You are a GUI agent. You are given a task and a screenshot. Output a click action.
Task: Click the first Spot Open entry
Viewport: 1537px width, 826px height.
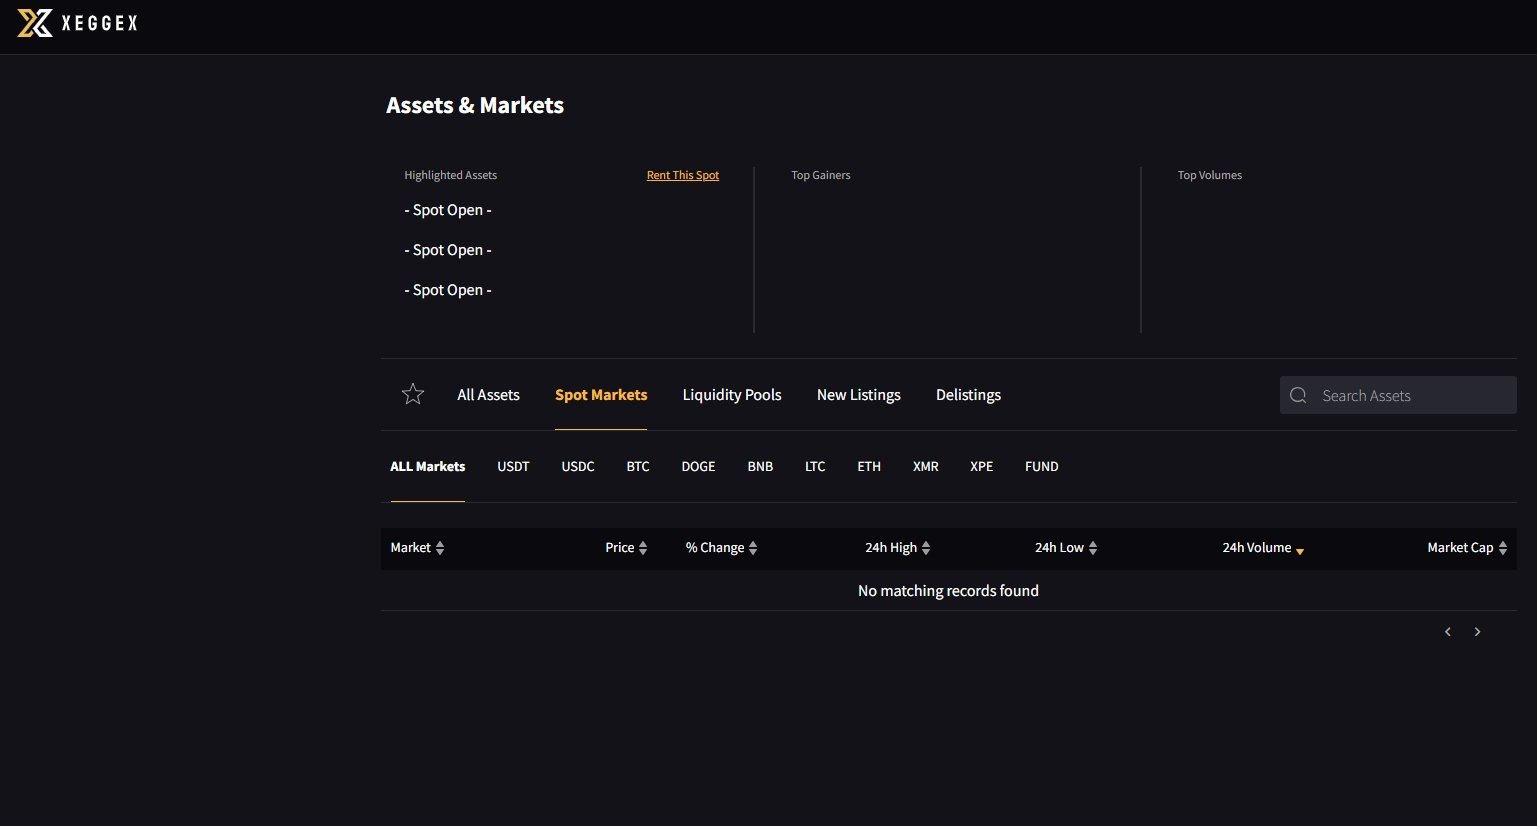click(448, 210)
